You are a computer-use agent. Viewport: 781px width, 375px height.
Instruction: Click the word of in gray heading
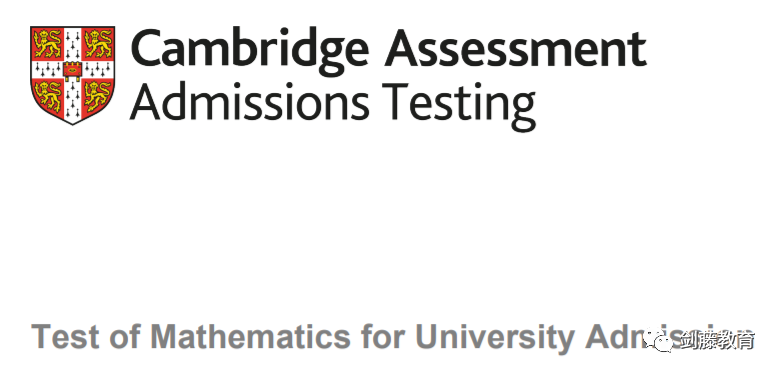coord(125,336)
